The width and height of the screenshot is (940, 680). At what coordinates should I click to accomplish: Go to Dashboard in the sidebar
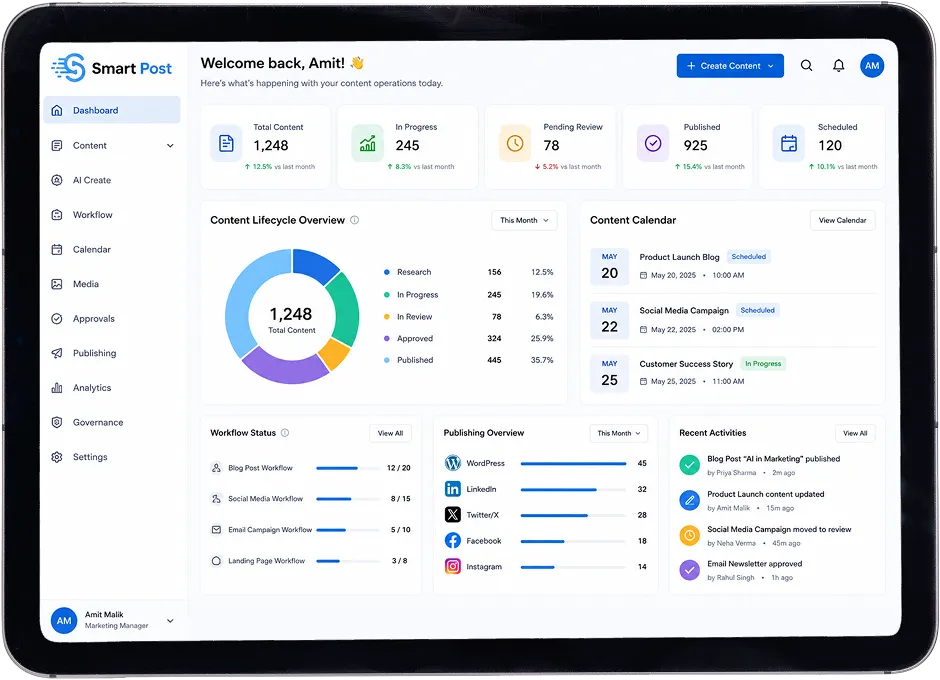pos(112,110)
